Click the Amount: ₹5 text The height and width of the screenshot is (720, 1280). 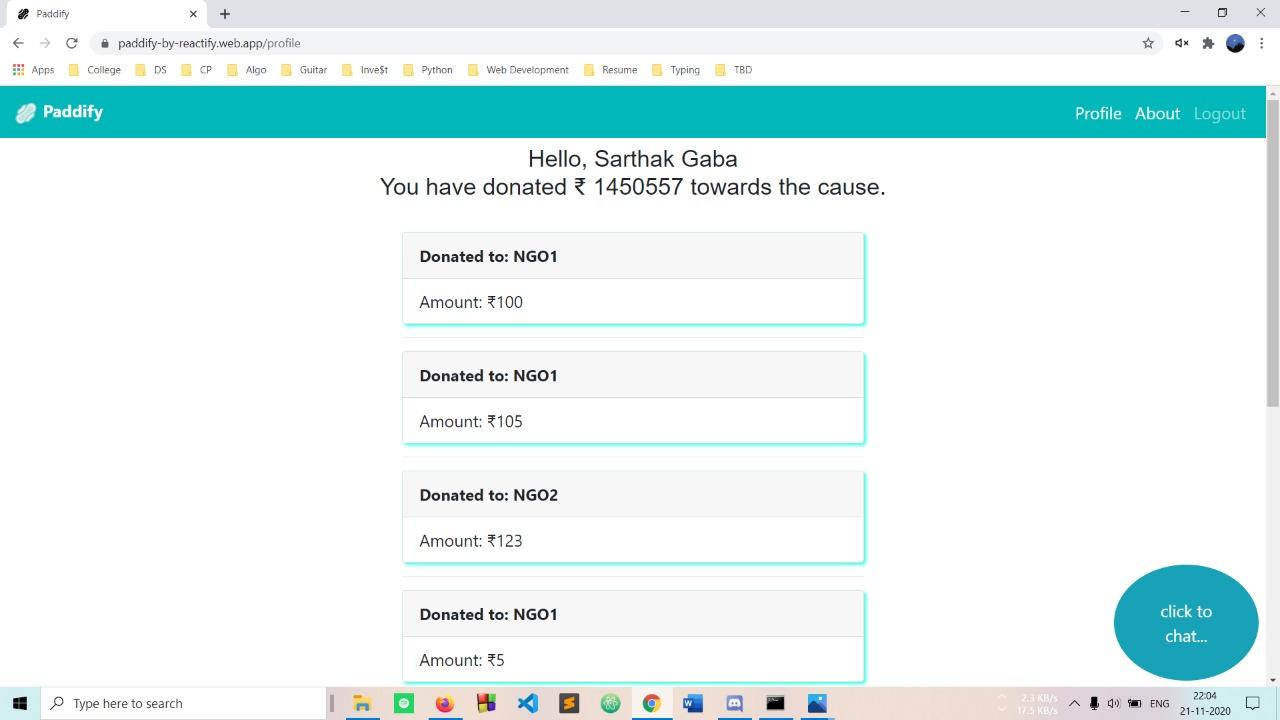[x=462, y=660]
